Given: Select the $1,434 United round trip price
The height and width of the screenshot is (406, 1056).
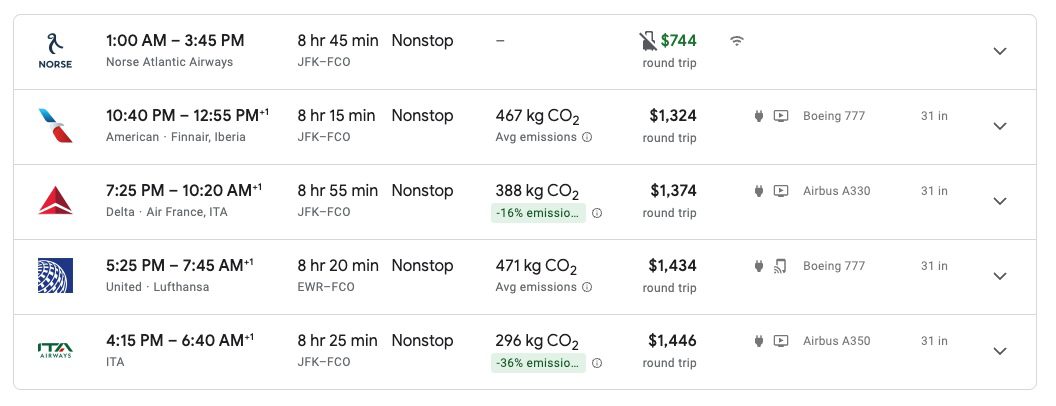Looking at the screenshot, I should click(672, 266).
